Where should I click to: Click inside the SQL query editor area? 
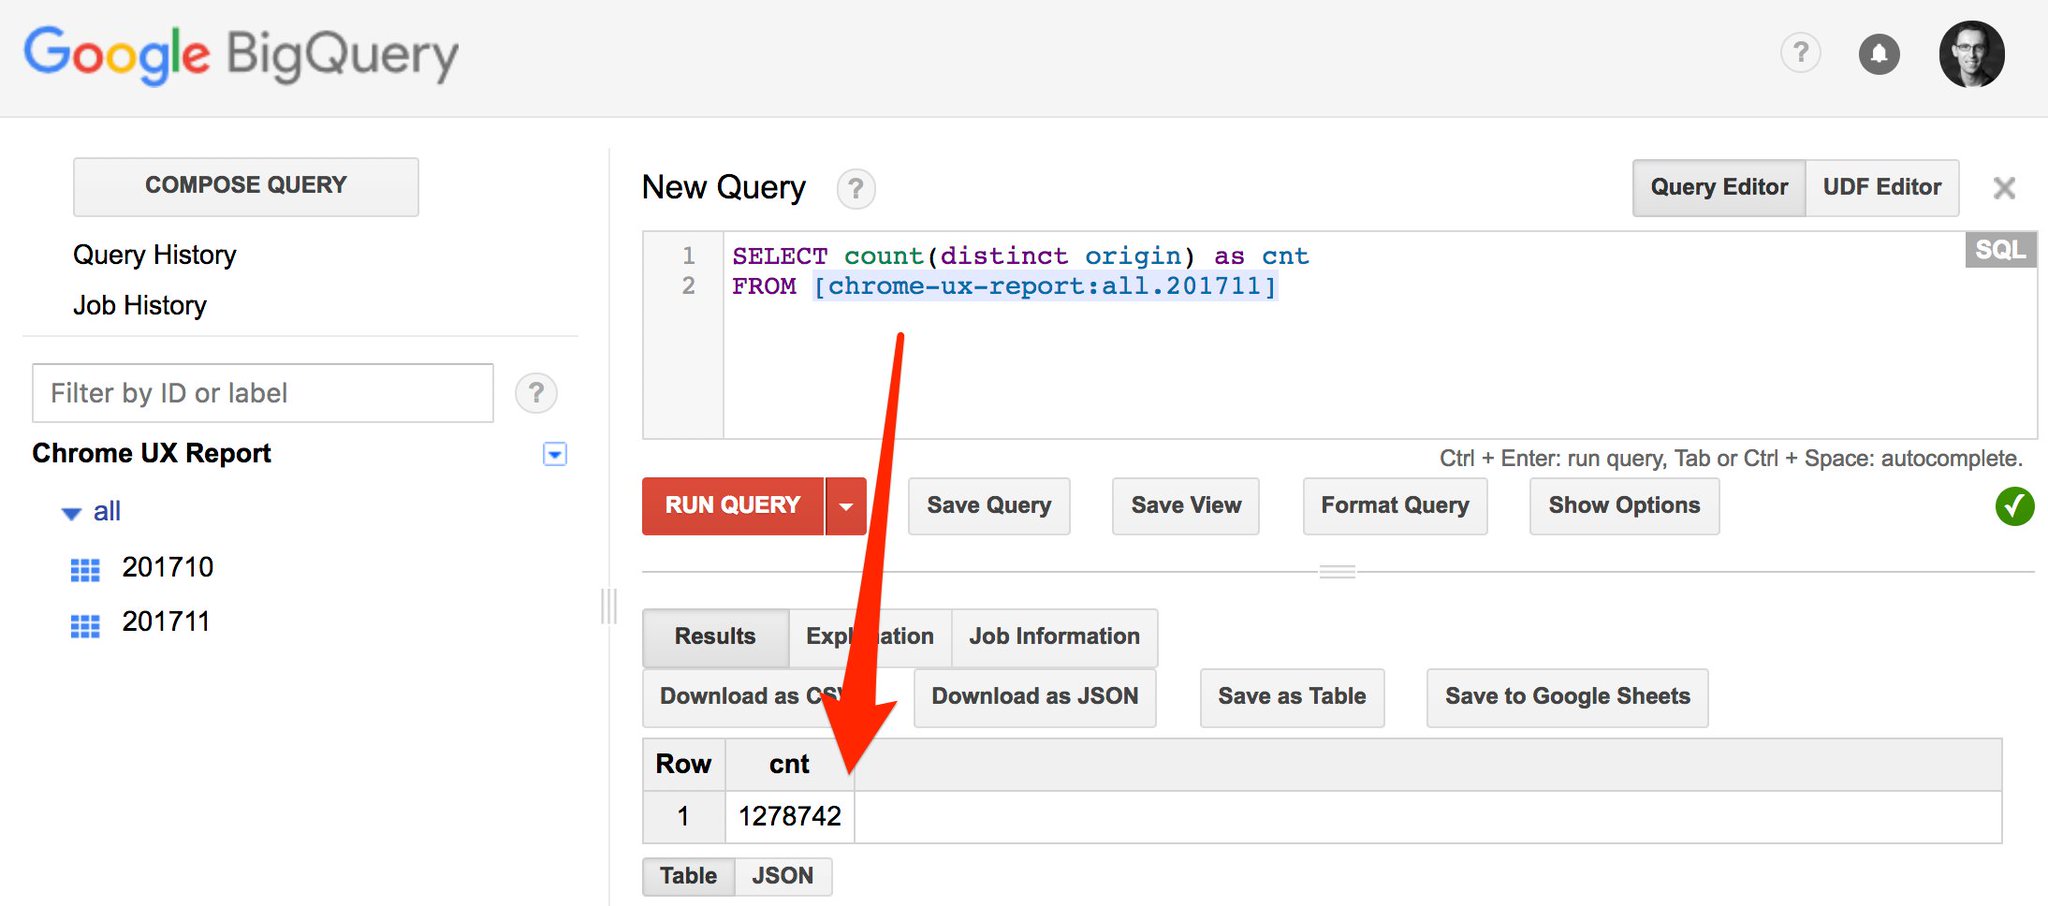coord(1379,335)
